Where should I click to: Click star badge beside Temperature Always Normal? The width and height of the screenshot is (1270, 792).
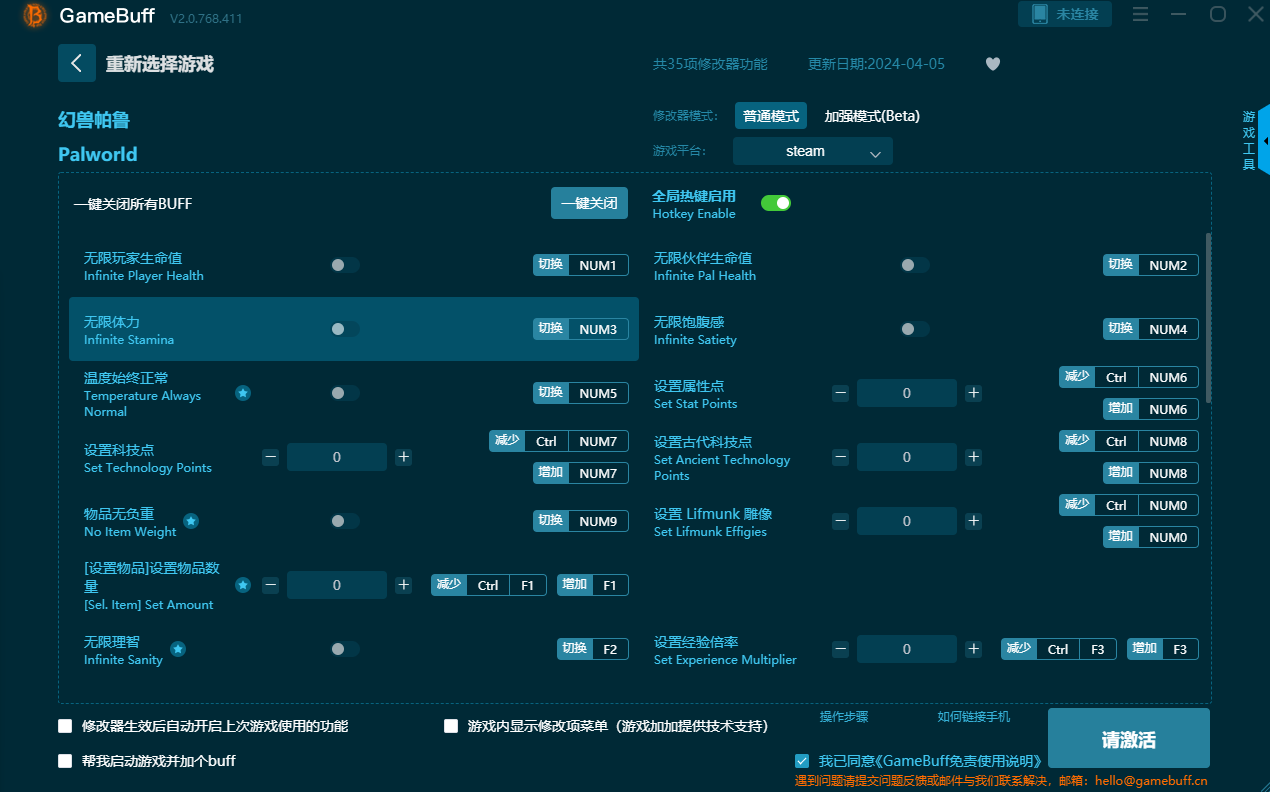(x=243, y=393)
